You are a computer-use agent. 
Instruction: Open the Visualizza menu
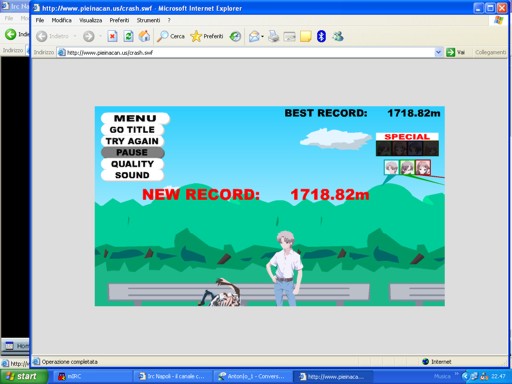pos(90,20)
